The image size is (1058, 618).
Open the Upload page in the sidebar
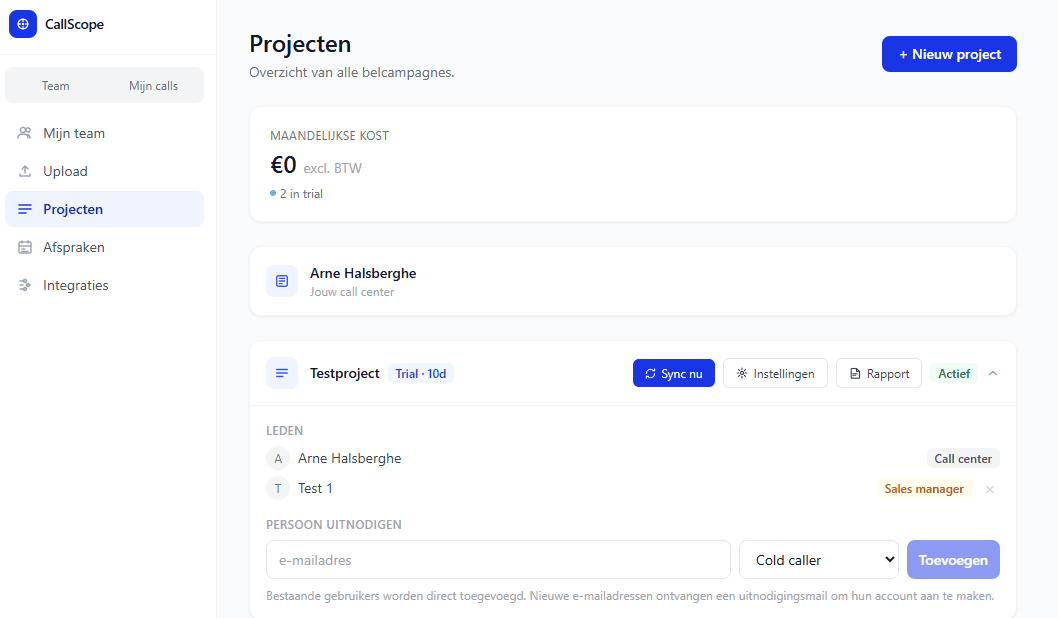104,171
